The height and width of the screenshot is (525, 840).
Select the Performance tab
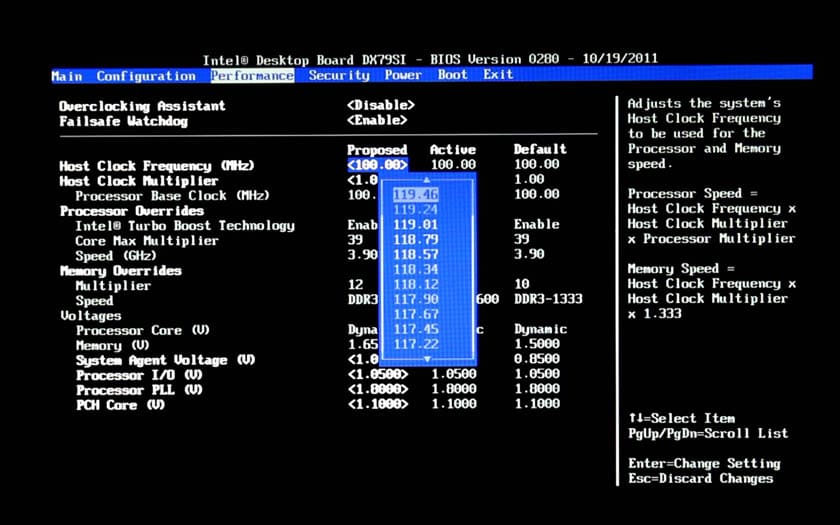[x=252, y=76]
